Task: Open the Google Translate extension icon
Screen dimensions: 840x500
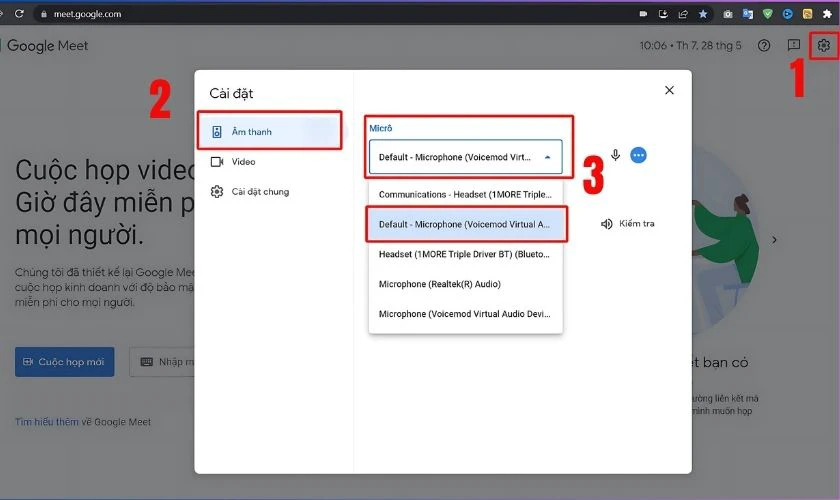Action: point(748,14)
